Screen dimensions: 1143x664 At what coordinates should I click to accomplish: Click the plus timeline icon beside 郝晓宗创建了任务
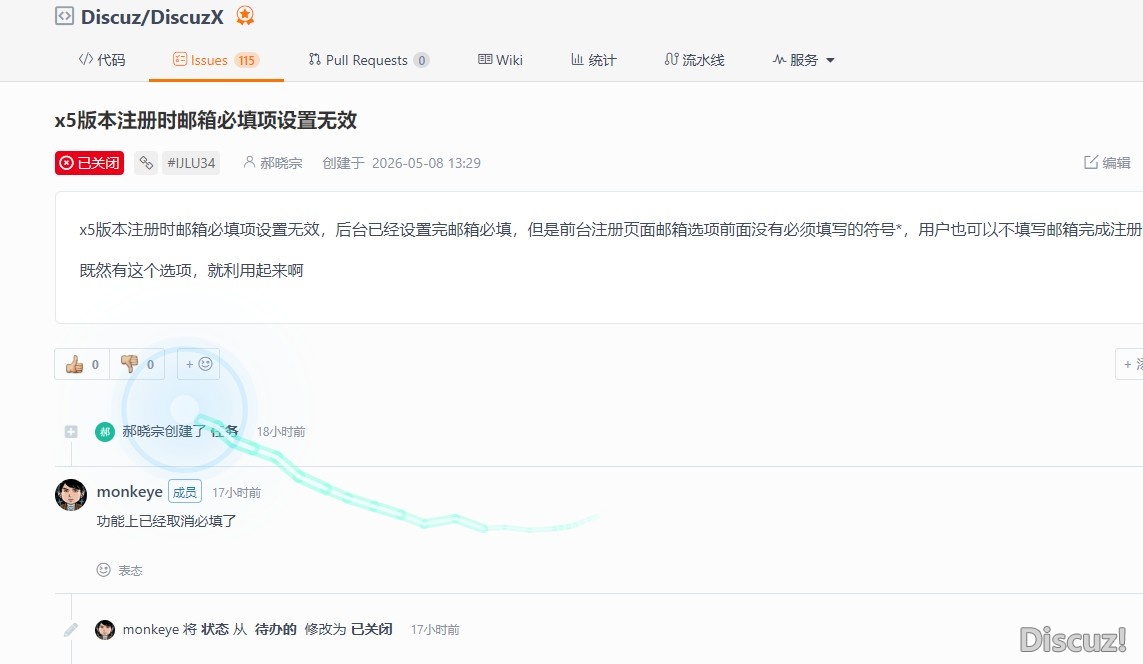coord(71,431)
